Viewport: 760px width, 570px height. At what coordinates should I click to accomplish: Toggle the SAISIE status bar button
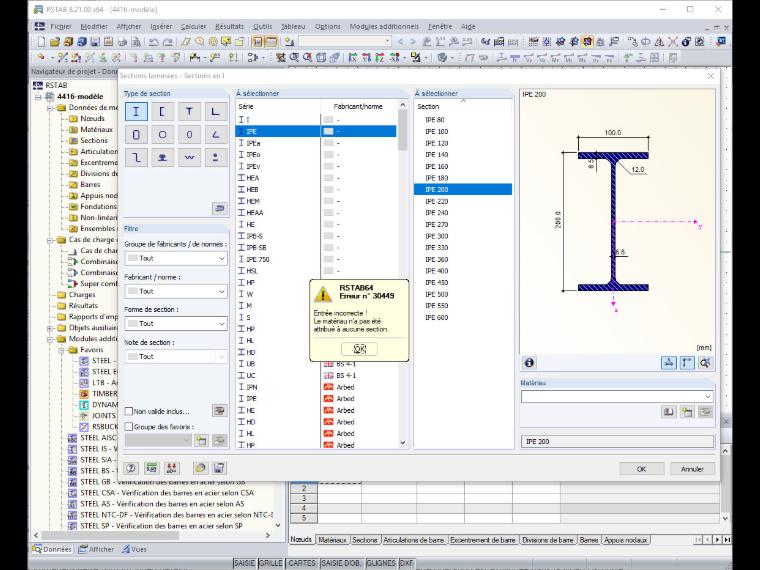pos(244,563)
